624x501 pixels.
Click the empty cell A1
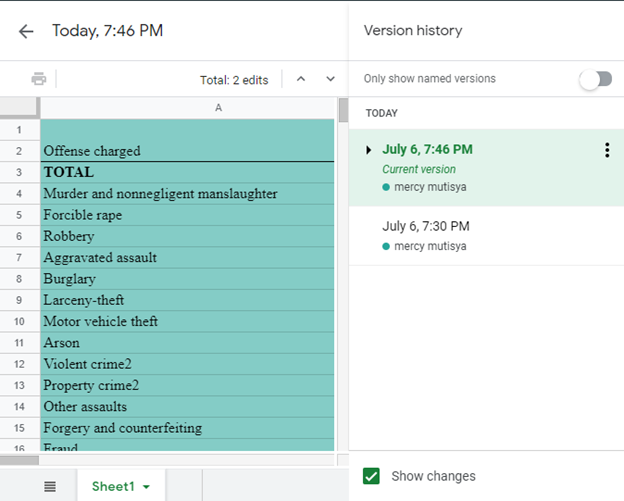(x=187, y=130)
